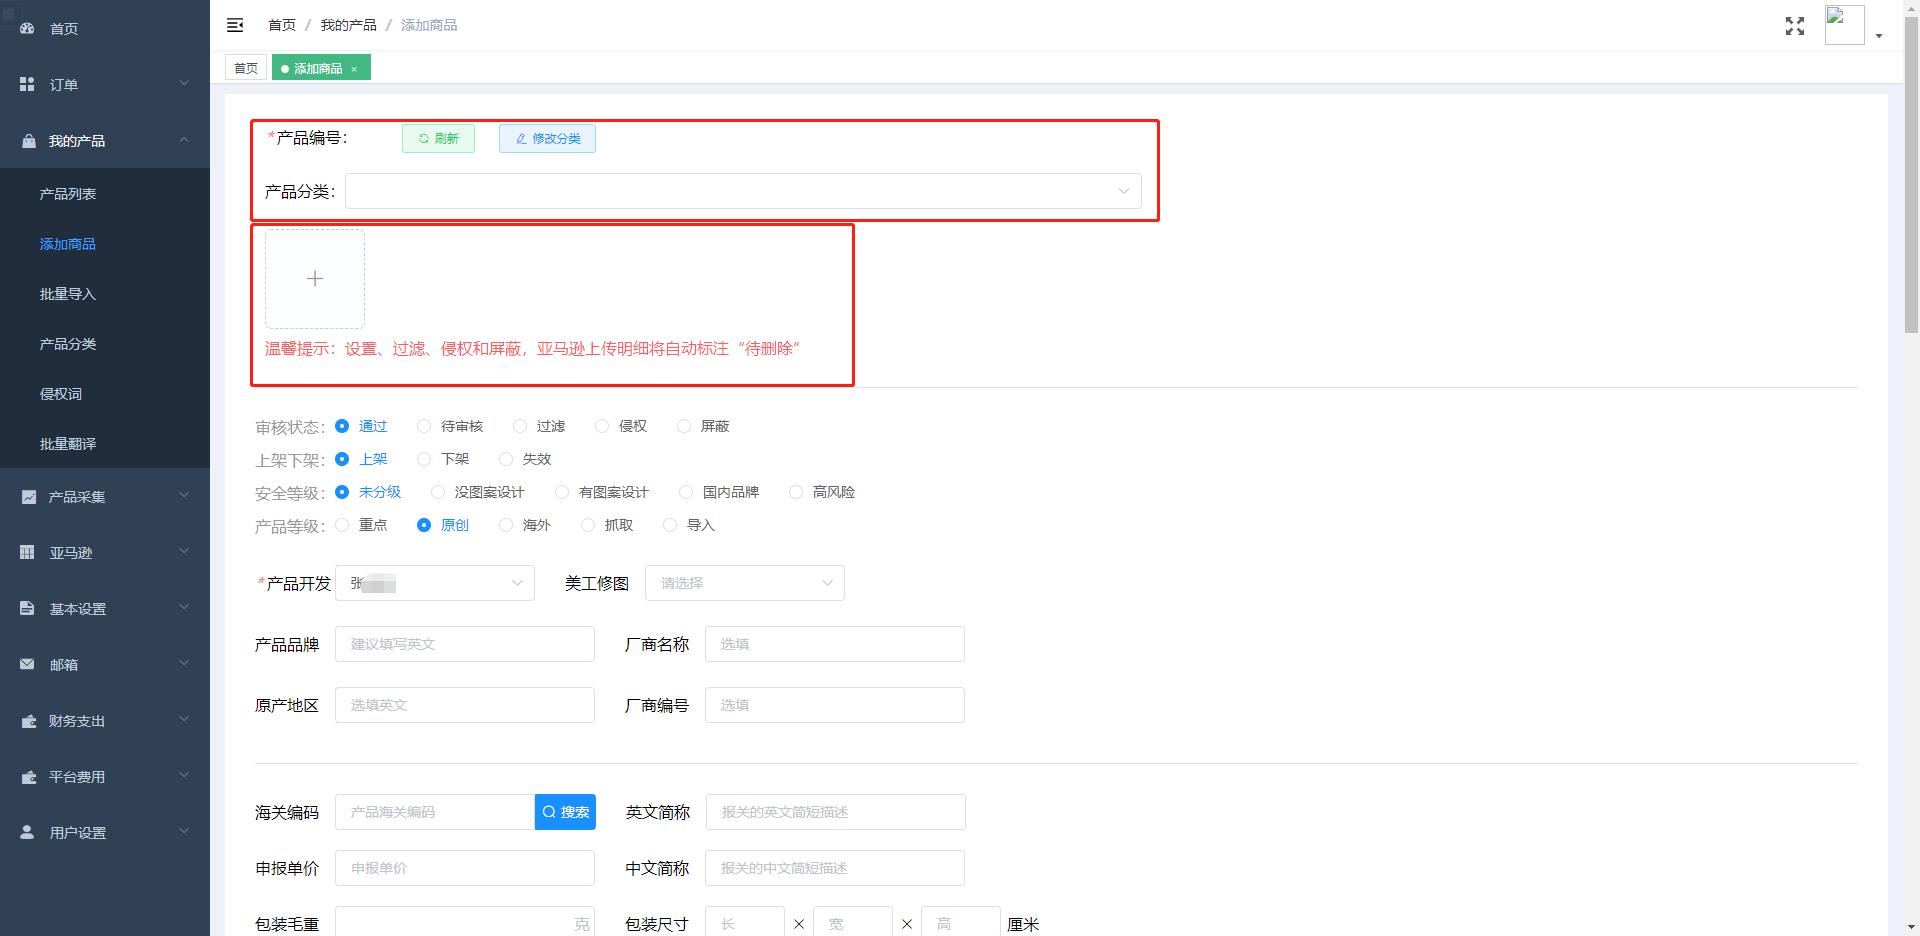Toggle fullscreen mode icon
1920x936 pixels.
pyautogui.click(x=1794, y=26)
